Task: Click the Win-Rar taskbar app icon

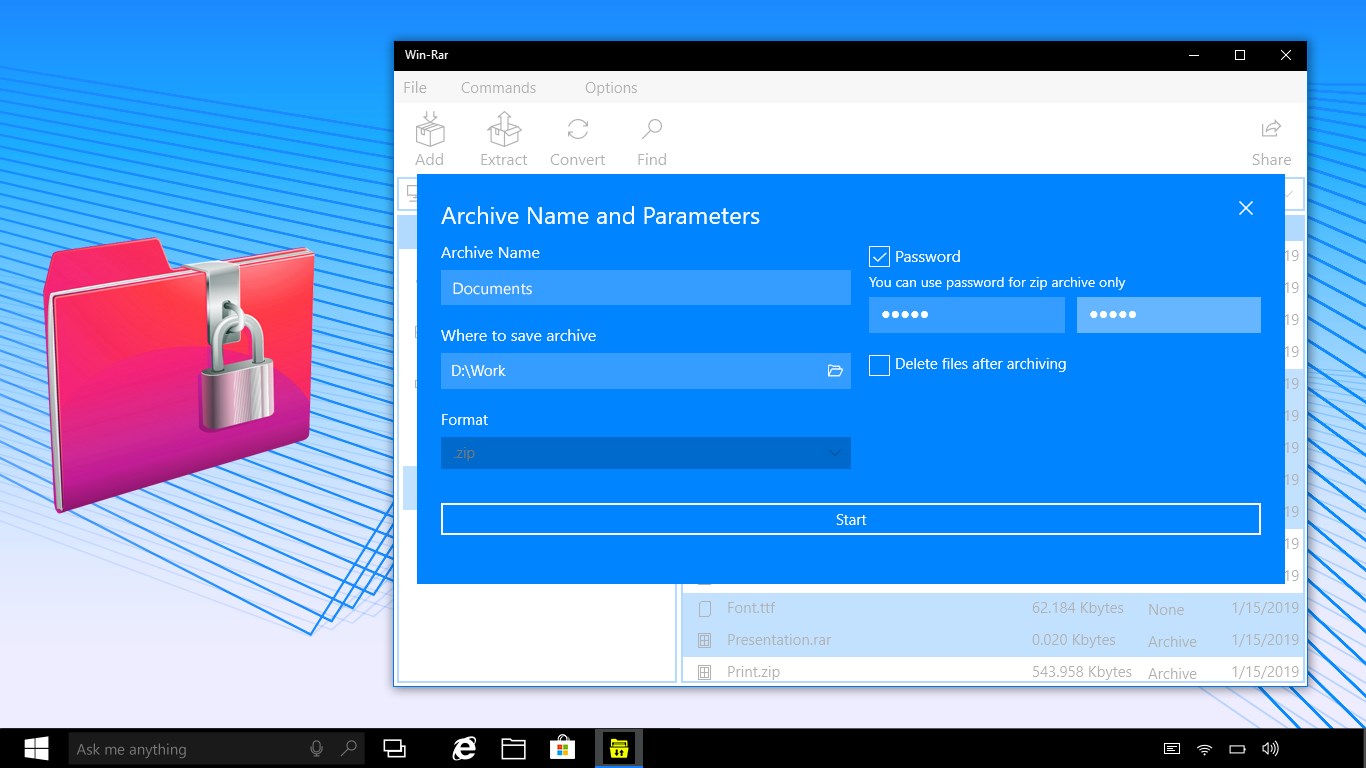Action: 619,748
